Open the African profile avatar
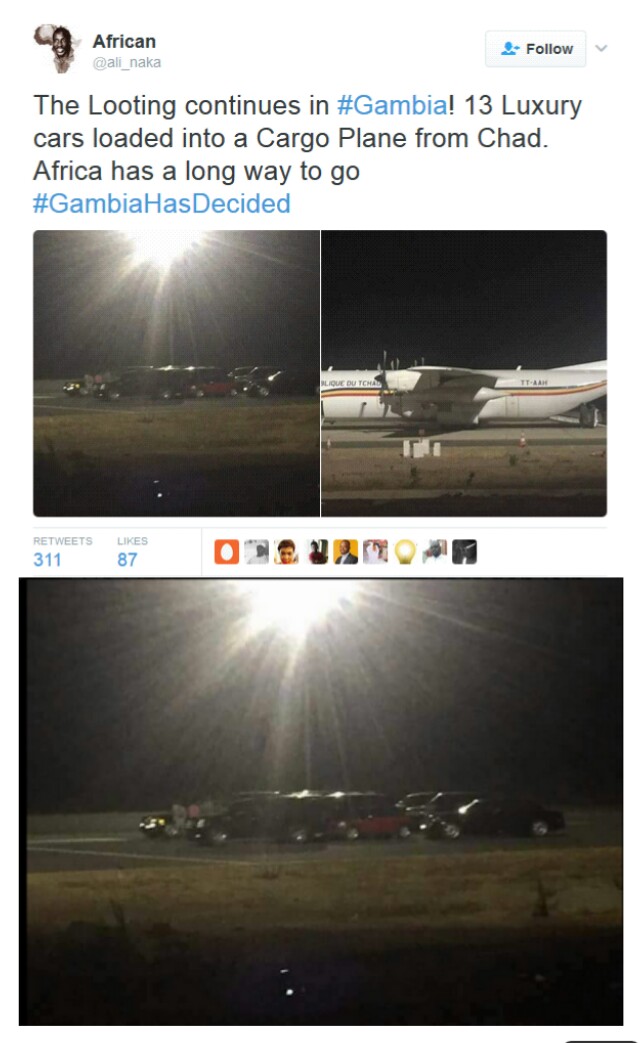This screenshot has height=1043, width=644. pyautogui.click(x=57, y=49)
